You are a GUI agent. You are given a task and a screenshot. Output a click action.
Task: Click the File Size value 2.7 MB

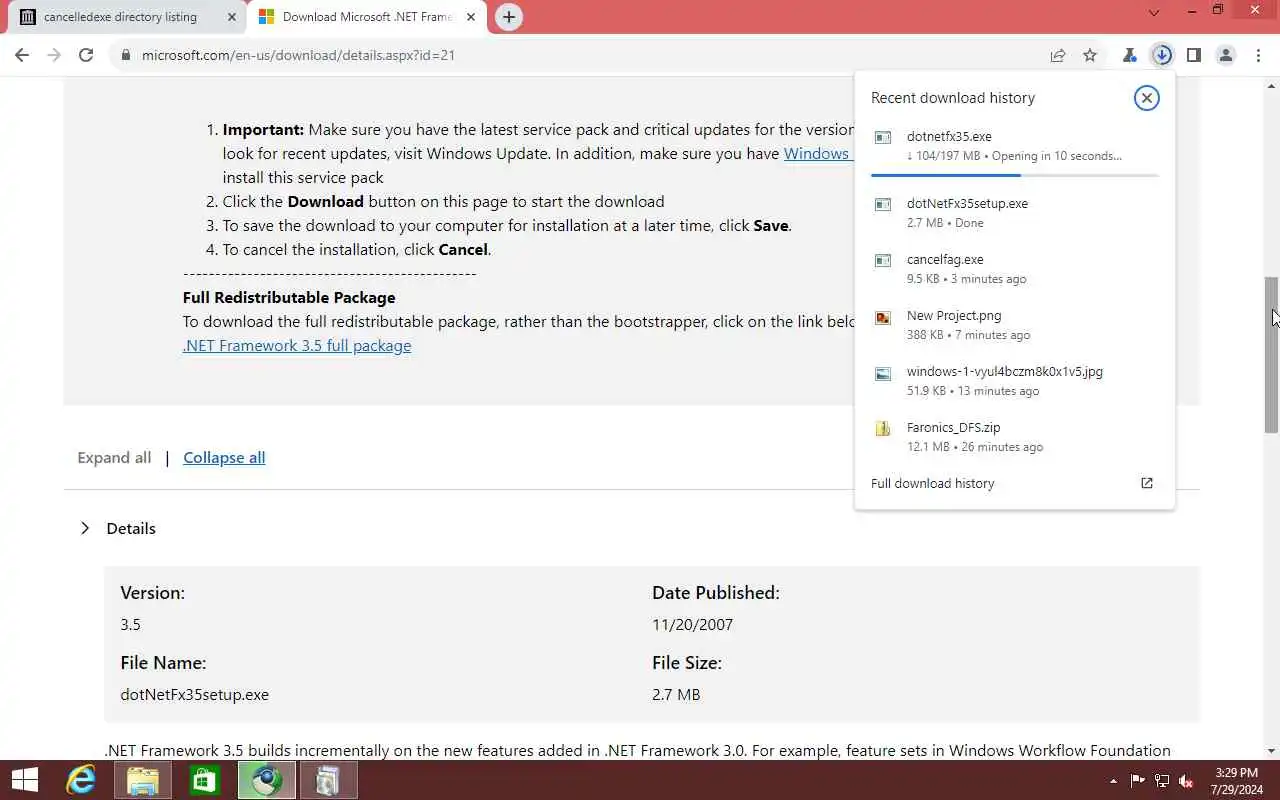click(x=676, y=694)
